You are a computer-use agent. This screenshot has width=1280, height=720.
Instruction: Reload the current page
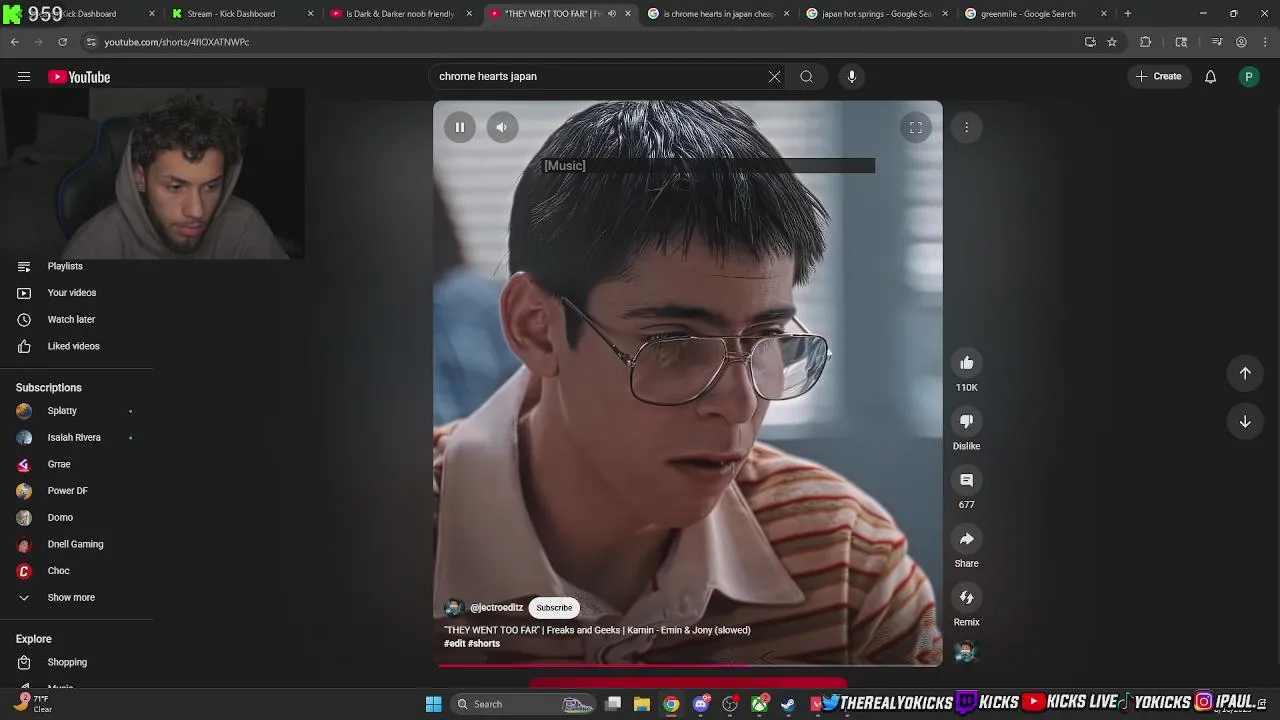click(62, 42)
